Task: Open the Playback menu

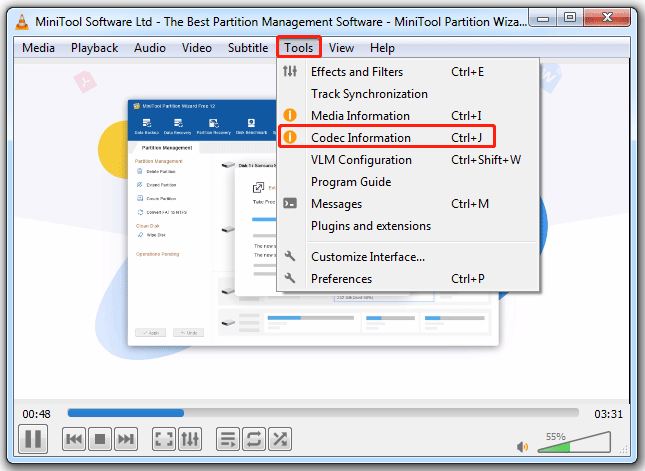Action: [95, 48]
